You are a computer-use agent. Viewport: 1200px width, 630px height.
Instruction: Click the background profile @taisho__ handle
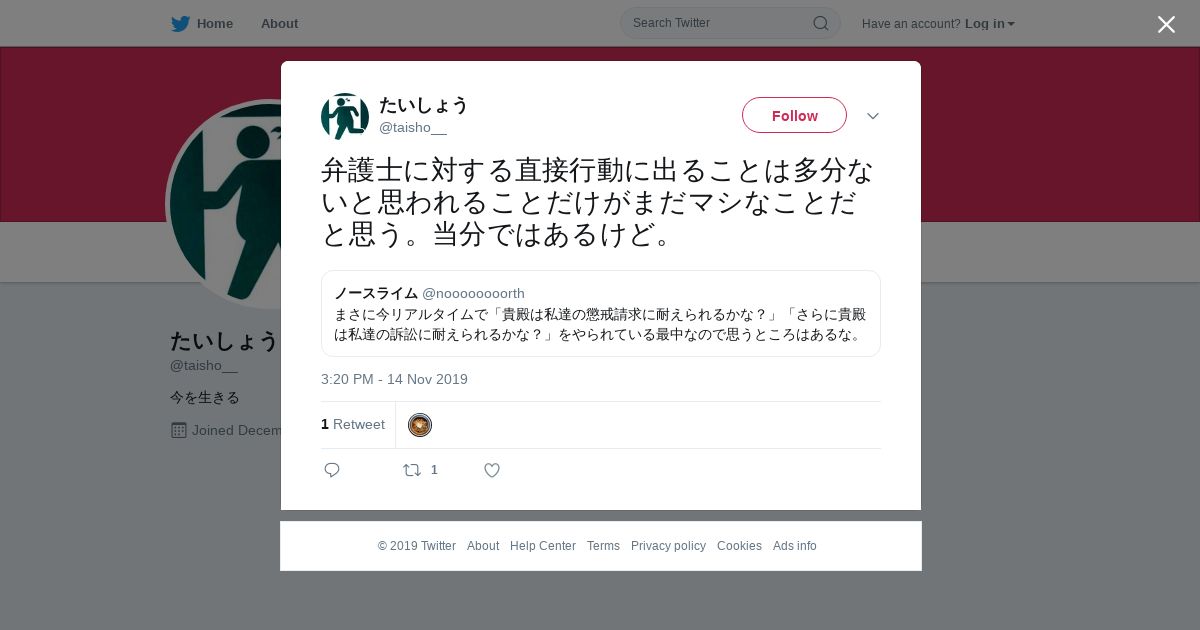[x=204, y=365]
